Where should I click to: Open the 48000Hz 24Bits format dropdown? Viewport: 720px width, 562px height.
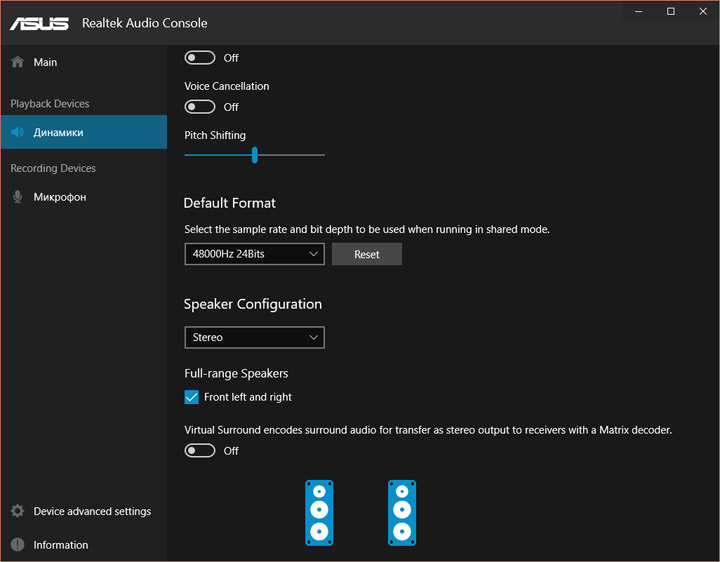pos(254,254)
